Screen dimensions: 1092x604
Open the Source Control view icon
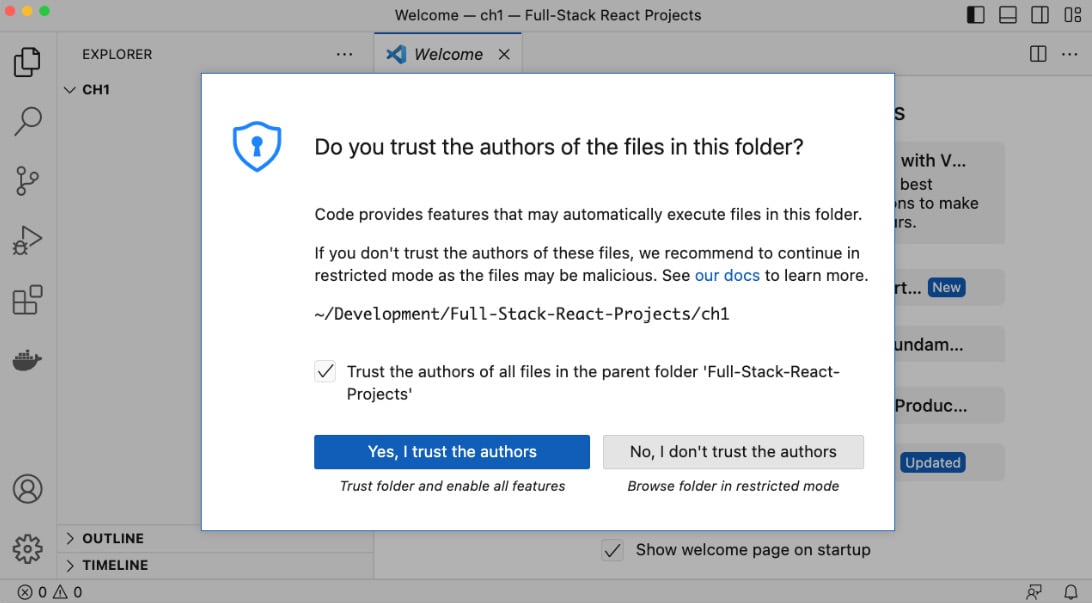[27, 181]
